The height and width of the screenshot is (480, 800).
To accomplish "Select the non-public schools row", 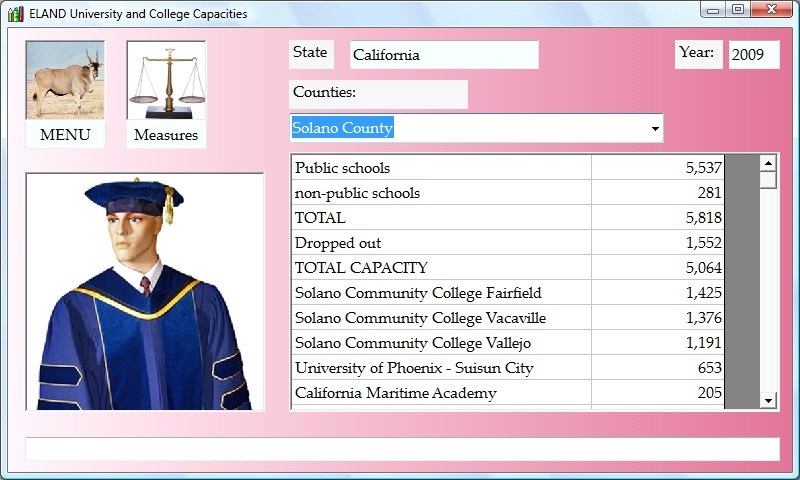I will coord(440,193).
